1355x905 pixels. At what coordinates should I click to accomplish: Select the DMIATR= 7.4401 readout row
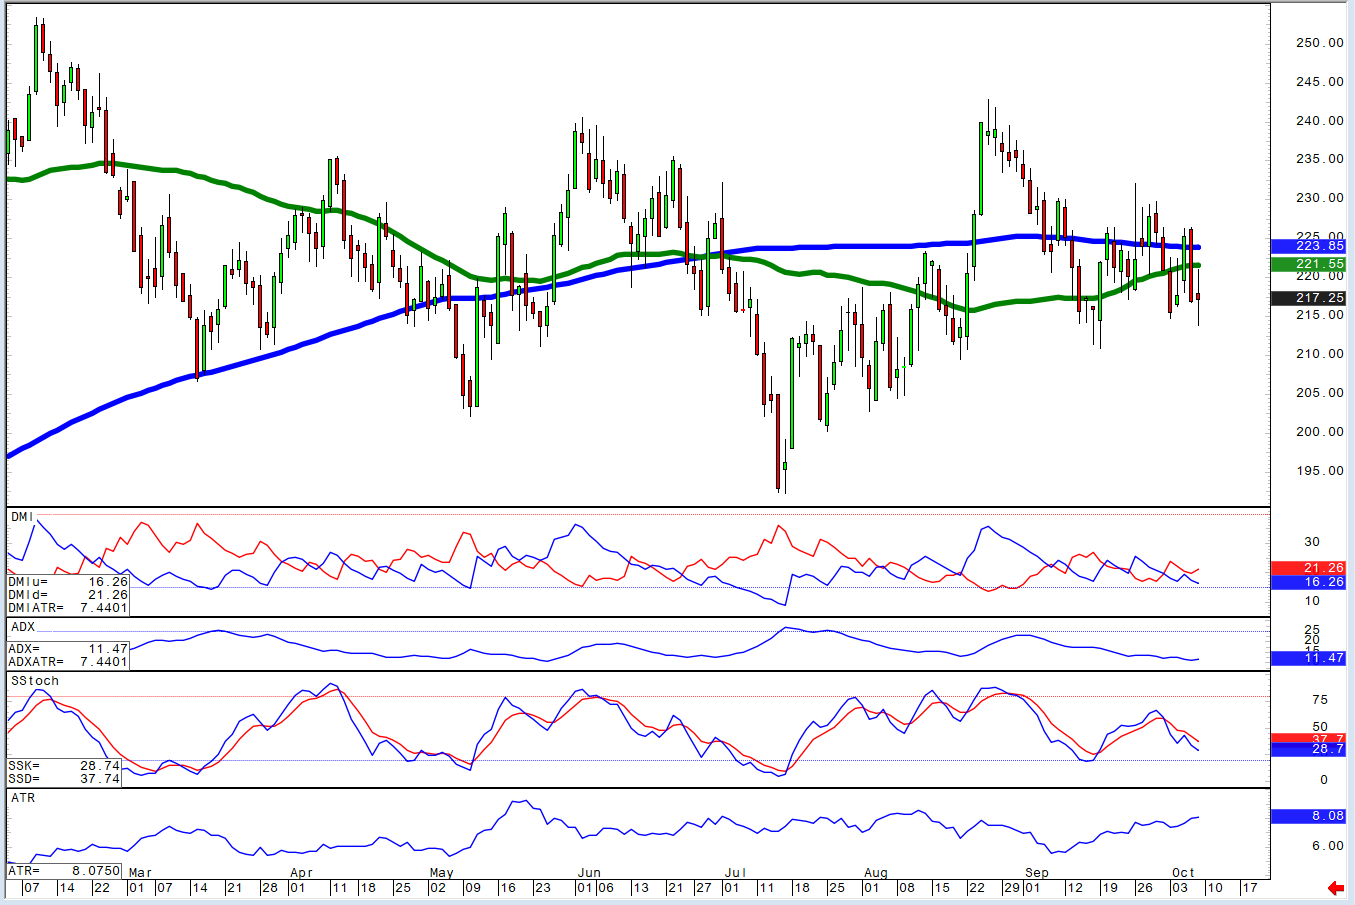[68, 608]
